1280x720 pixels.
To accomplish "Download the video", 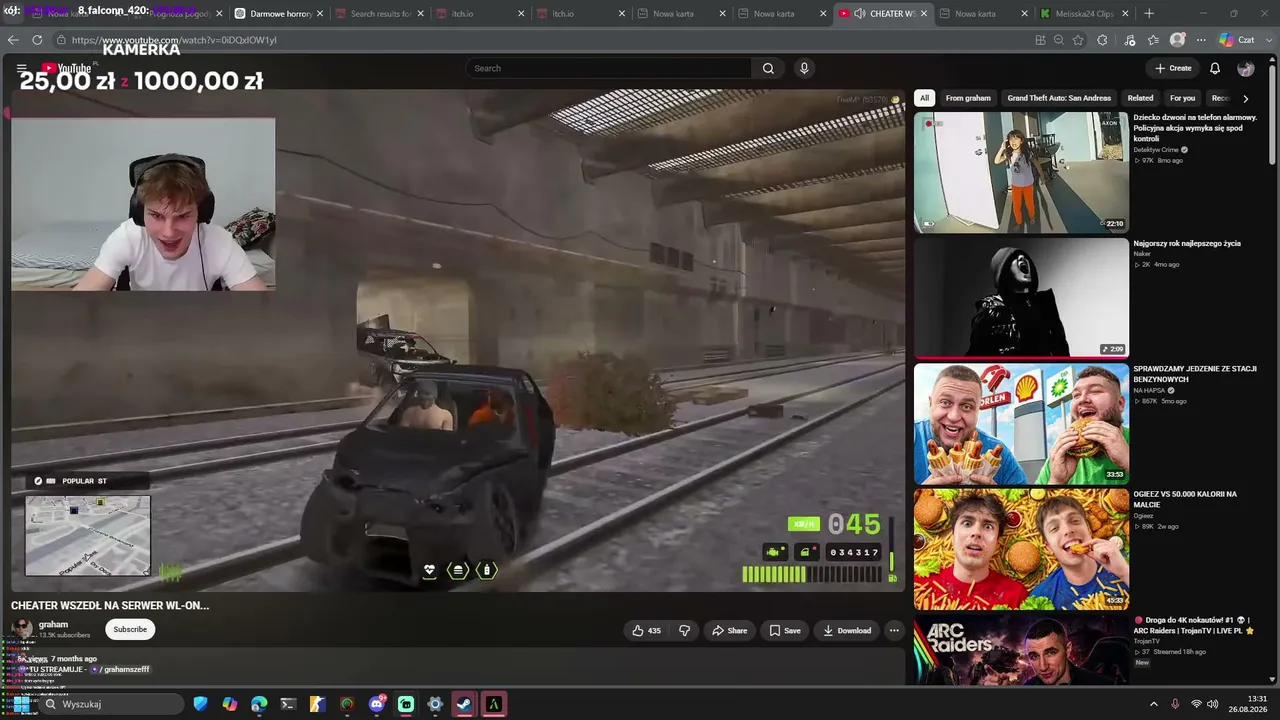I will (x=847, y=630).
